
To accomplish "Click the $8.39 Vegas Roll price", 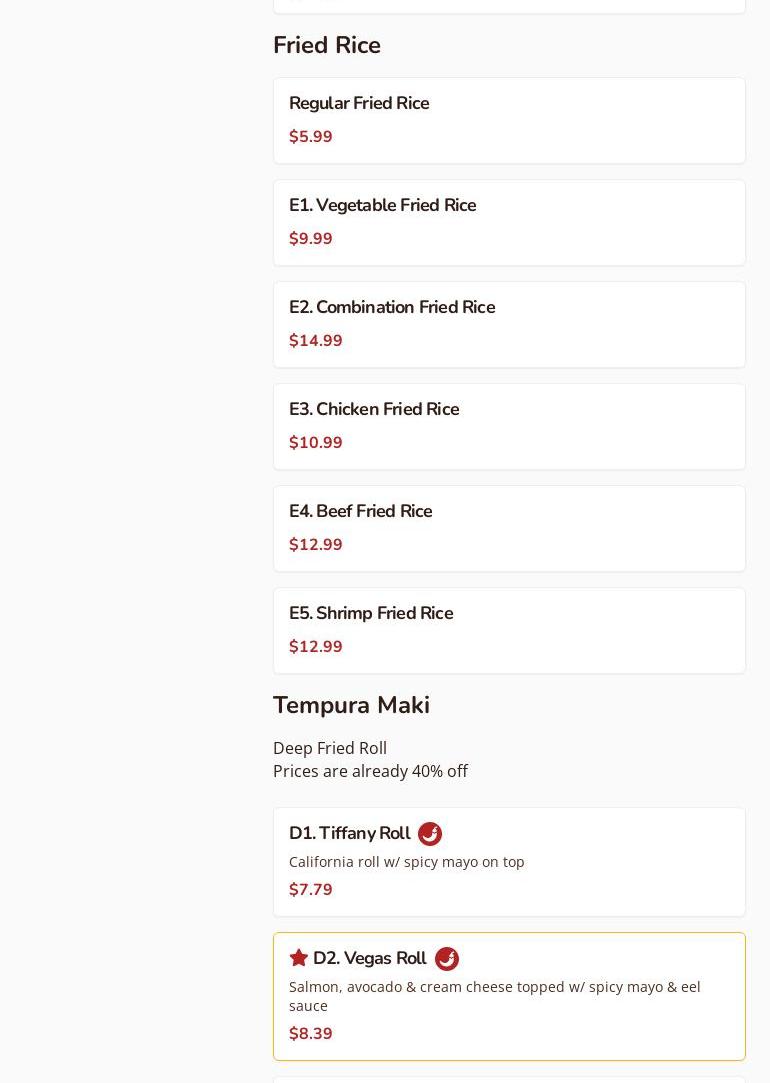I will tap(311, 1033).
